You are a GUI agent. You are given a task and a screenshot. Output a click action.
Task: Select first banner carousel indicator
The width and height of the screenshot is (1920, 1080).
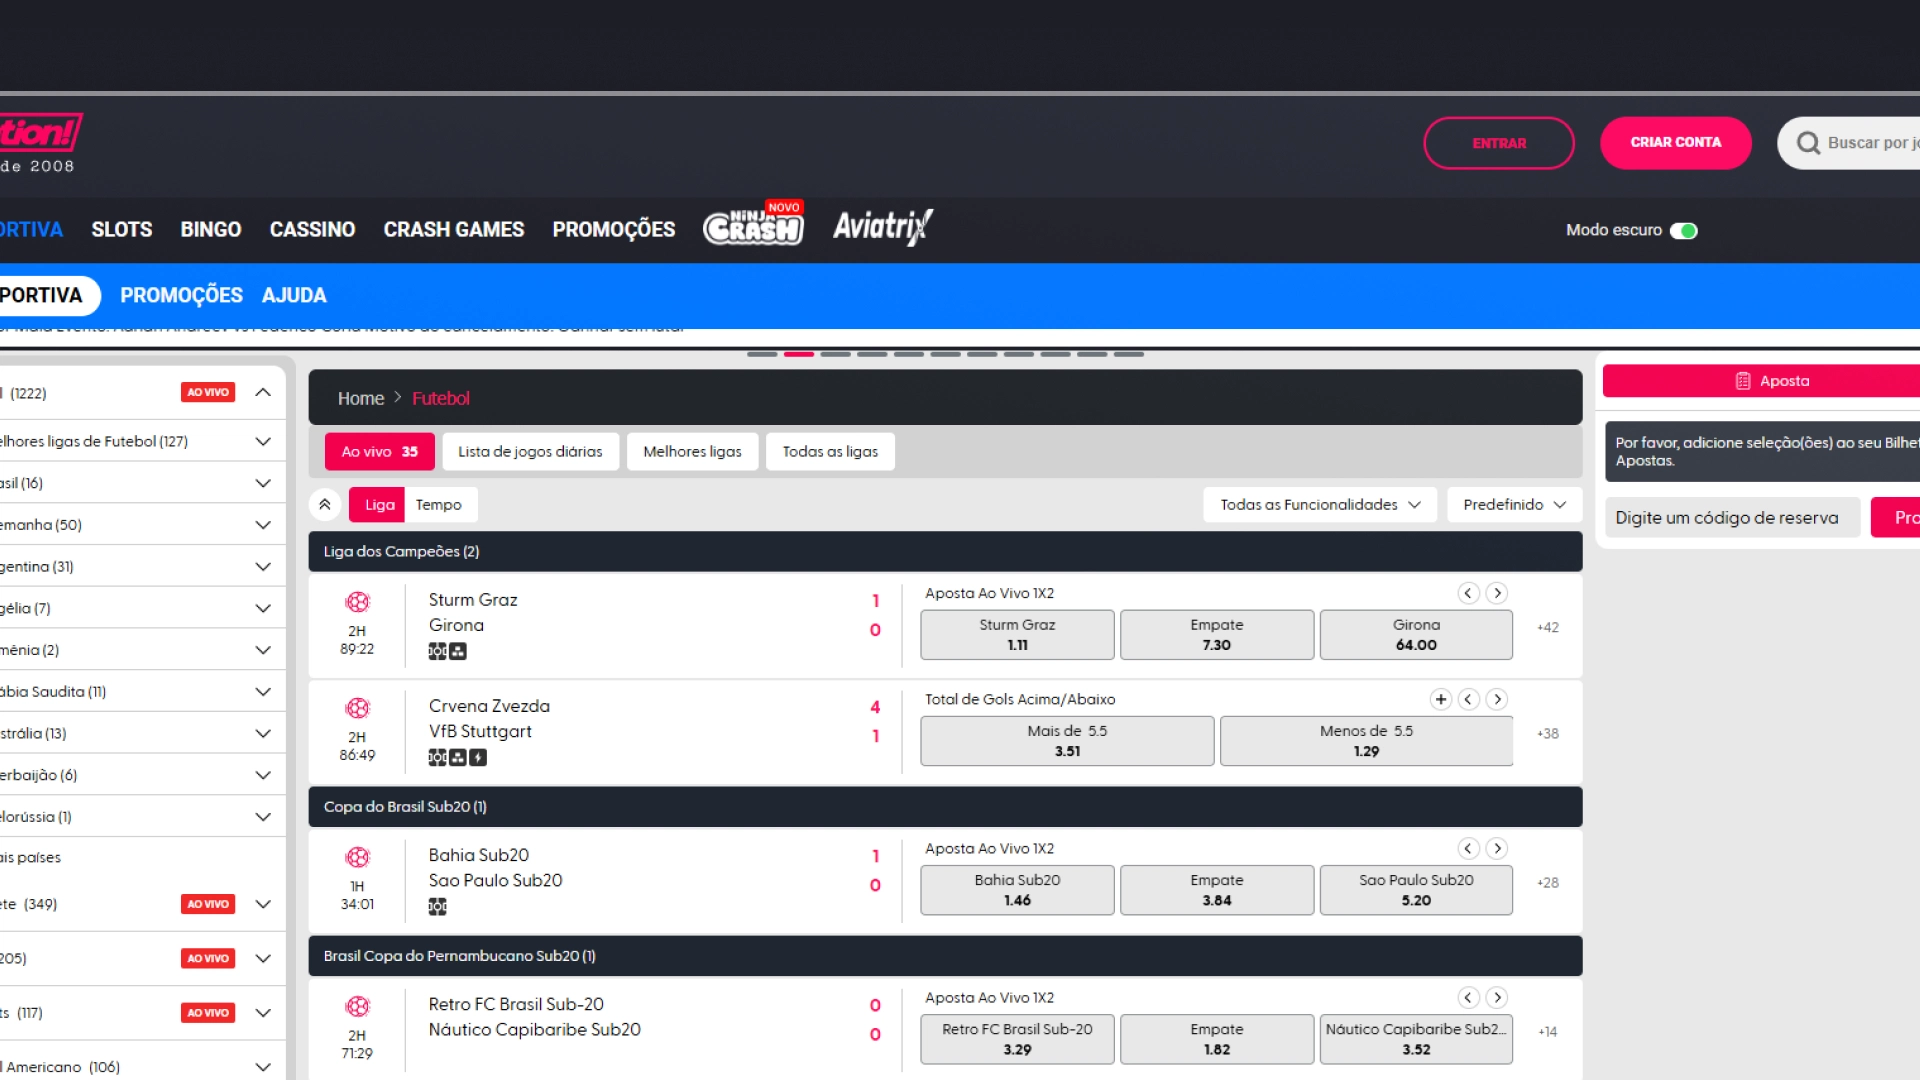click(762, 354)
